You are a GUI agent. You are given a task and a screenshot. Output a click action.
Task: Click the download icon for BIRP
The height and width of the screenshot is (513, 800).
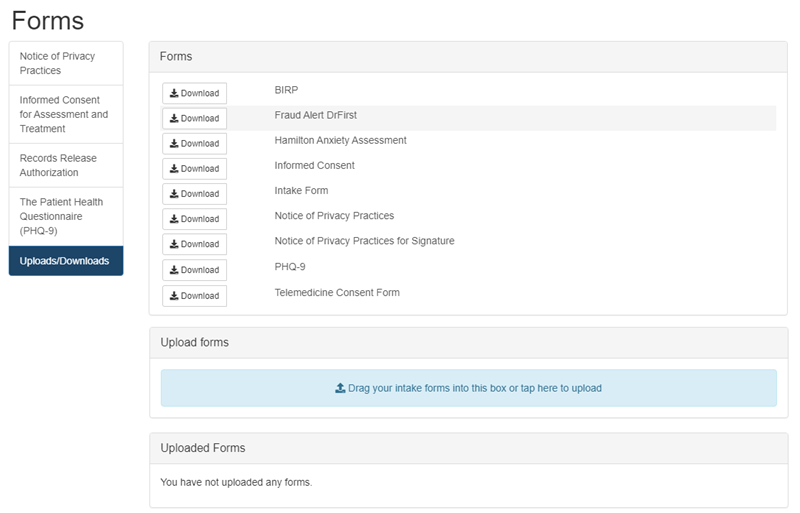click(174, 93)
